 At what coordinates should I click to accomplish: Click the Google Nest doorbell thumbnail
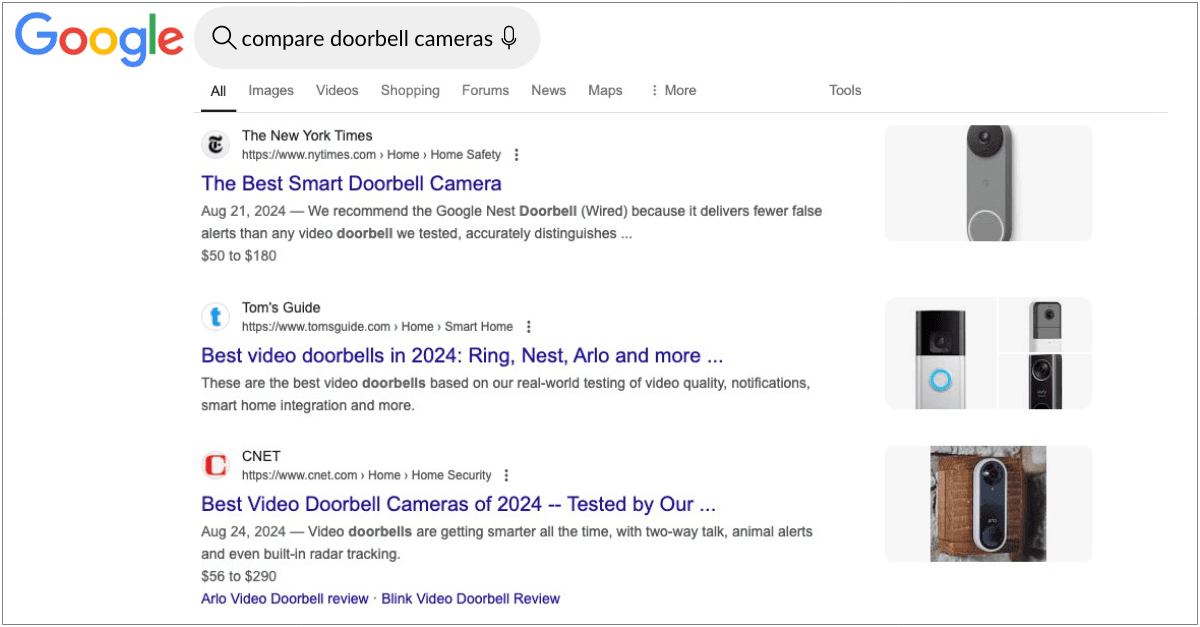coord(988,183)
